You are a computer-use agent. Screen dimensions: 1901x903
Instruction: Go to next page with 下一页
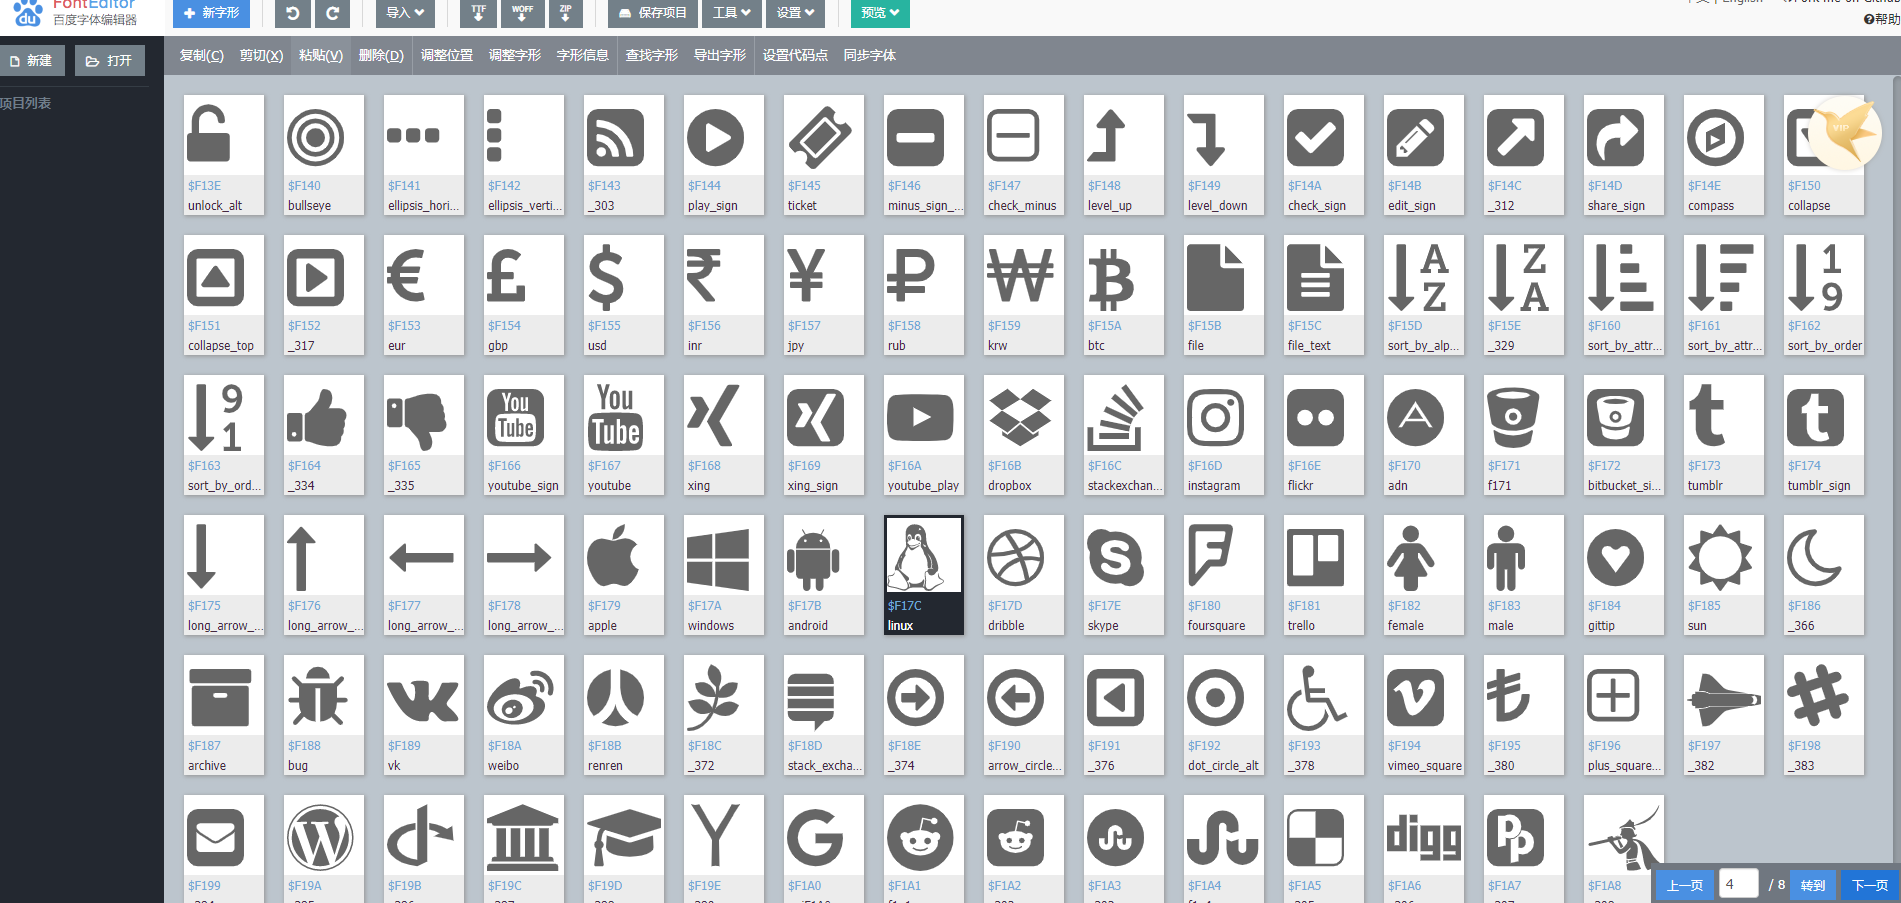[x=1868, y=884]
